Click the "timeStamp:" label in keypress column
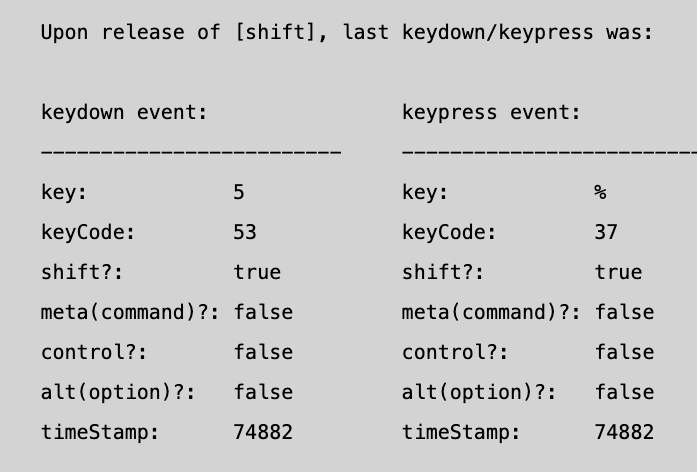 click(x=461, y=432)
